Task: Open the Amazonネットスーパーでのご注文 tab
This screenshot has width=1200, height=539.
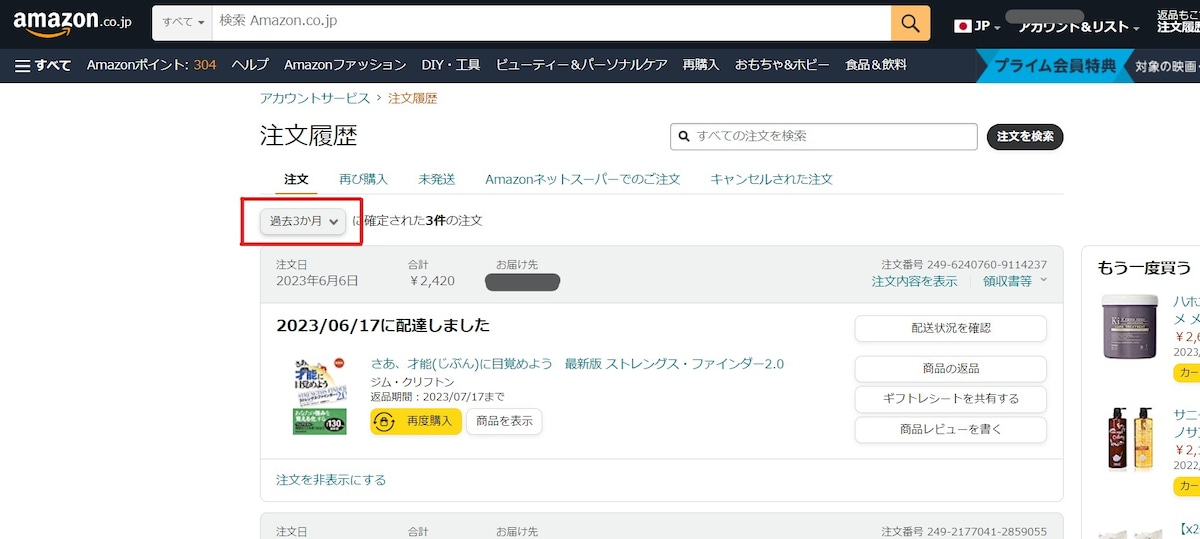Action: point(582,179)
